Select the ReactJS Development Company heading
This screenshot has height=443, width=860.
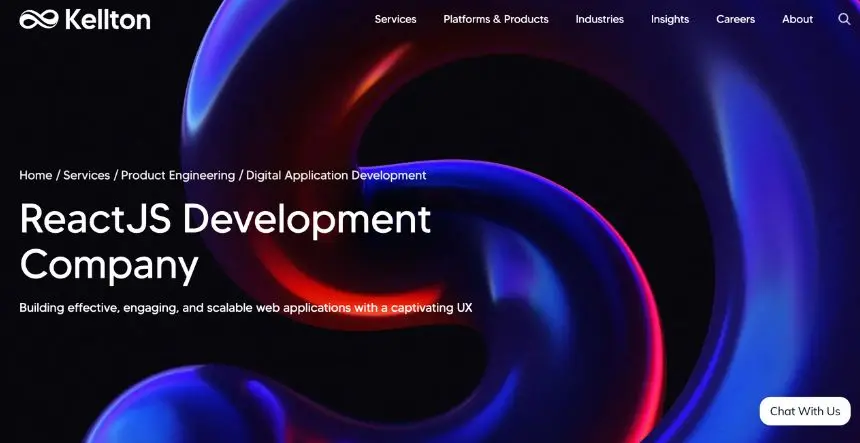pyautogui.click(x=225, y=242)
